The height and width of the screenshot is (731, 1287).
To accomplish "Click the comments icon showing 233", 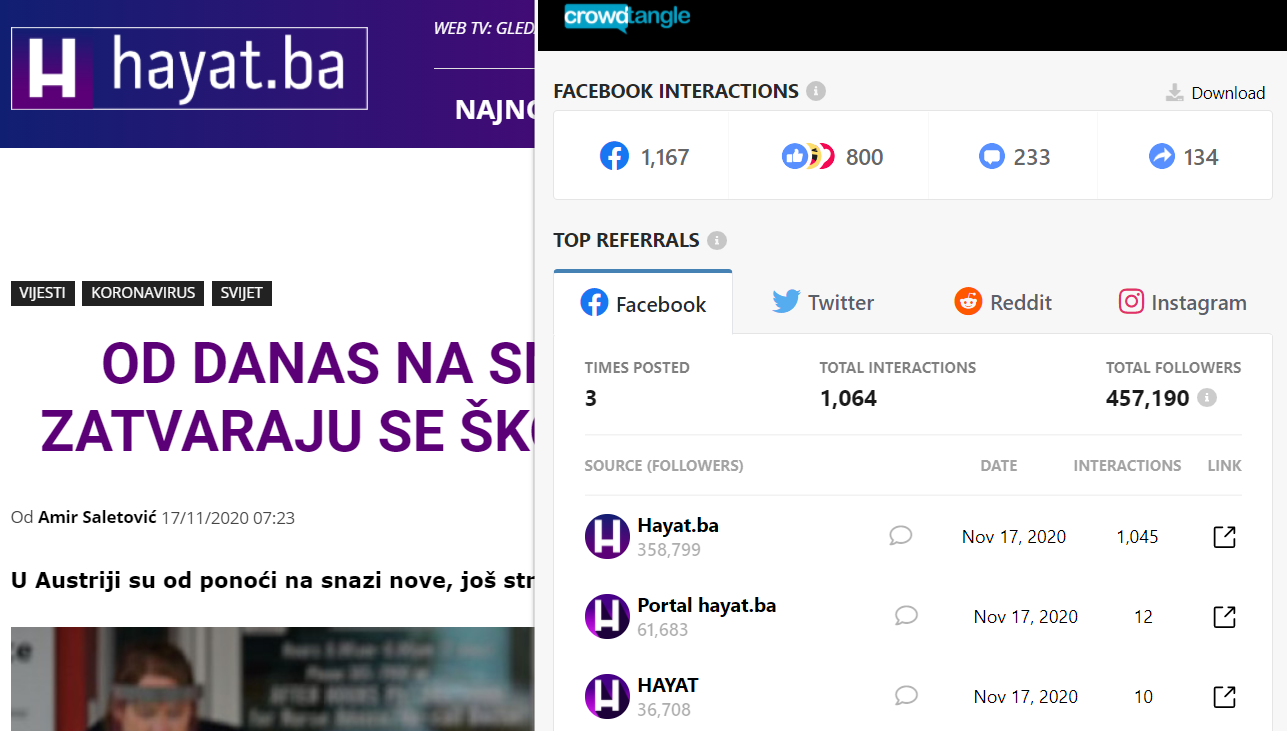I will point(992,157).
